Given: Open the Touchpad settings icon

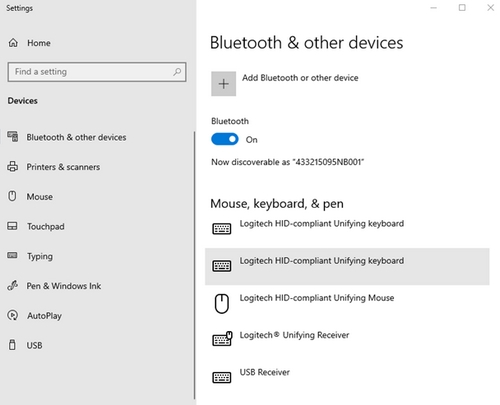Looking at the screenshot, I should coord(12,226).
